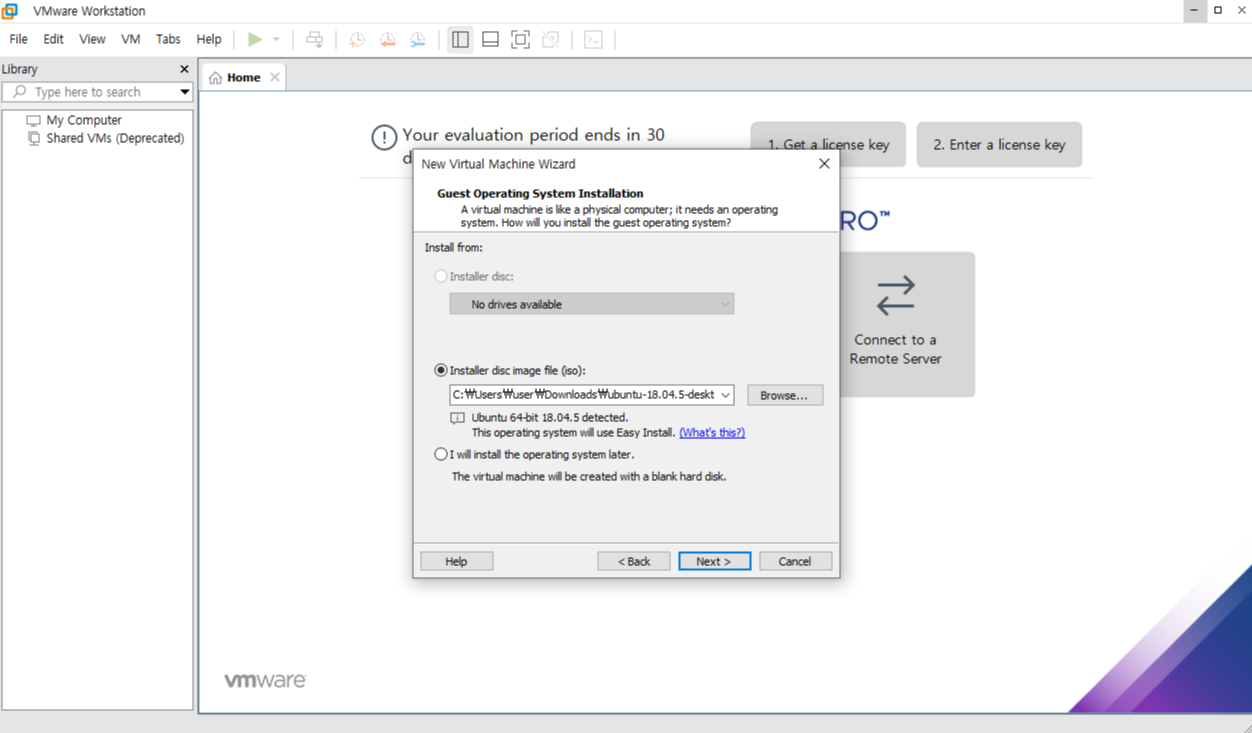
Task: Click the info icon next to Ubuntu detected
Action: (x=457, y=418)
